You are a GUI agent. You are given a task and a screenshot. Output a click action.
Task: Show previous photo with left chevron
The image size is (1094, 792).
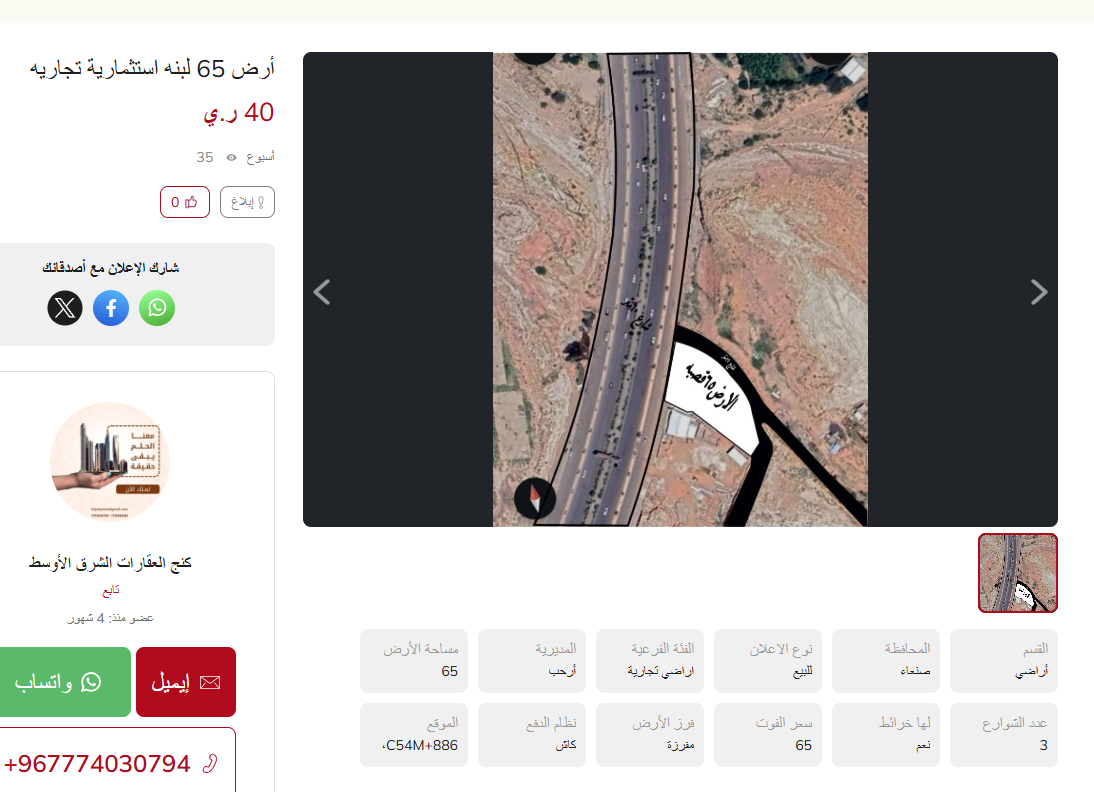click(322, 292)
